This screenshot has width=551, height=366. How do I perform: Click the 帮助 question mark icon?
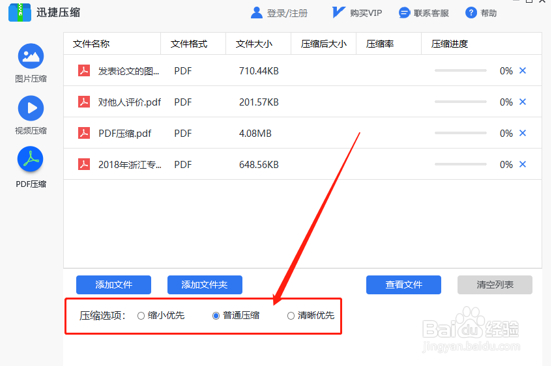pos(471,13)
